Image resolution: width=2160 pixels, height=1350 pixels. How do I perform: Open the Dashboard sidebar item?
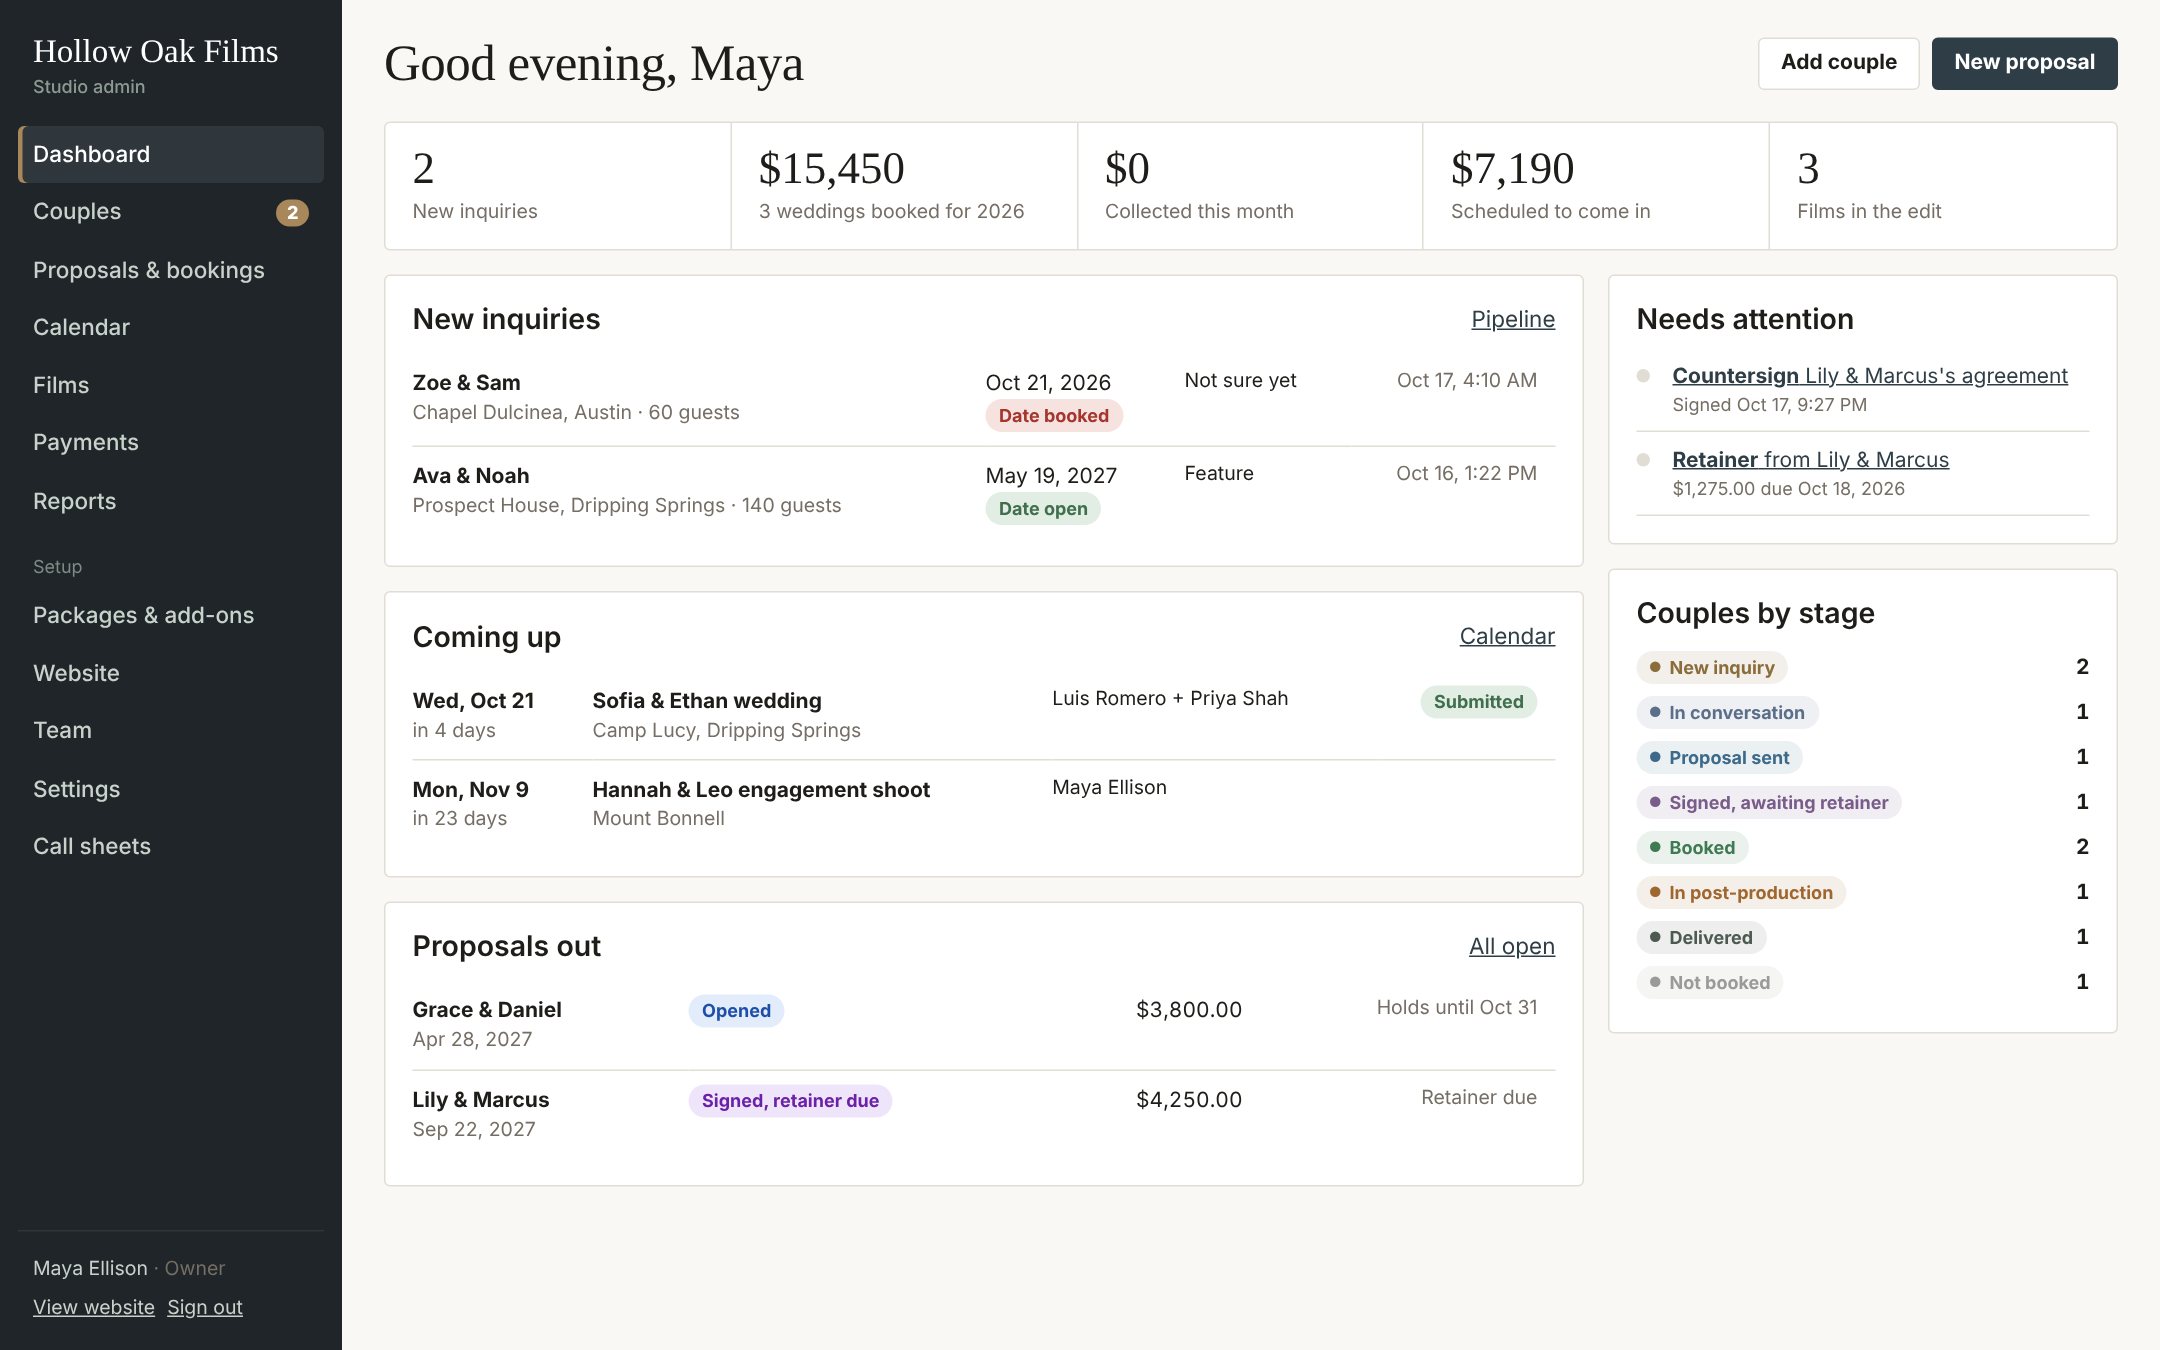pos(171,154)
